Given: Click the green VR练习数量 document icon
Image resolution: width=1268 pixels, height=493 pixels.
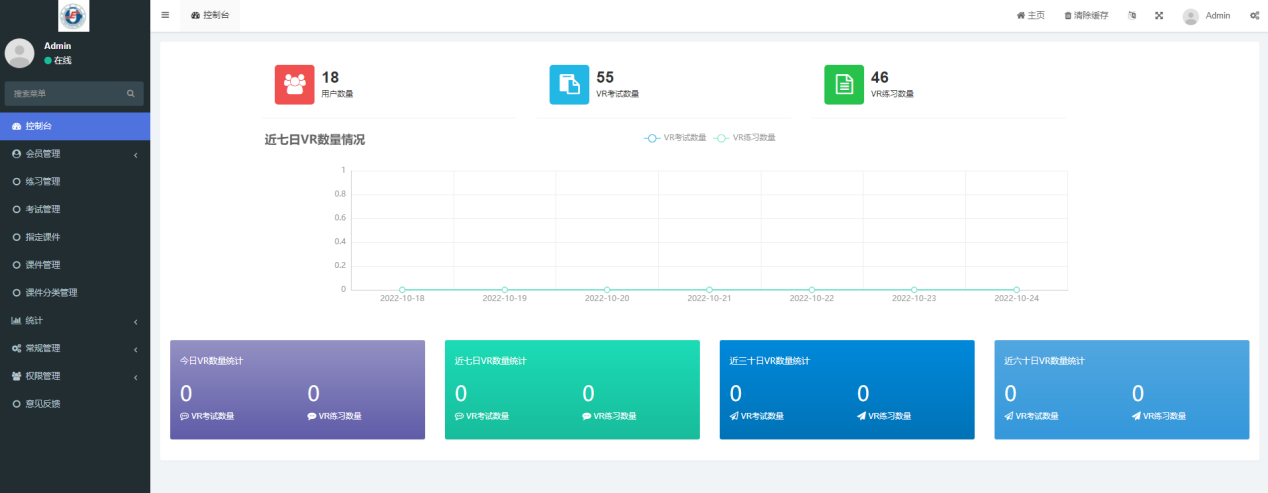Looking at the screenshot, I should tap(844, 85).
